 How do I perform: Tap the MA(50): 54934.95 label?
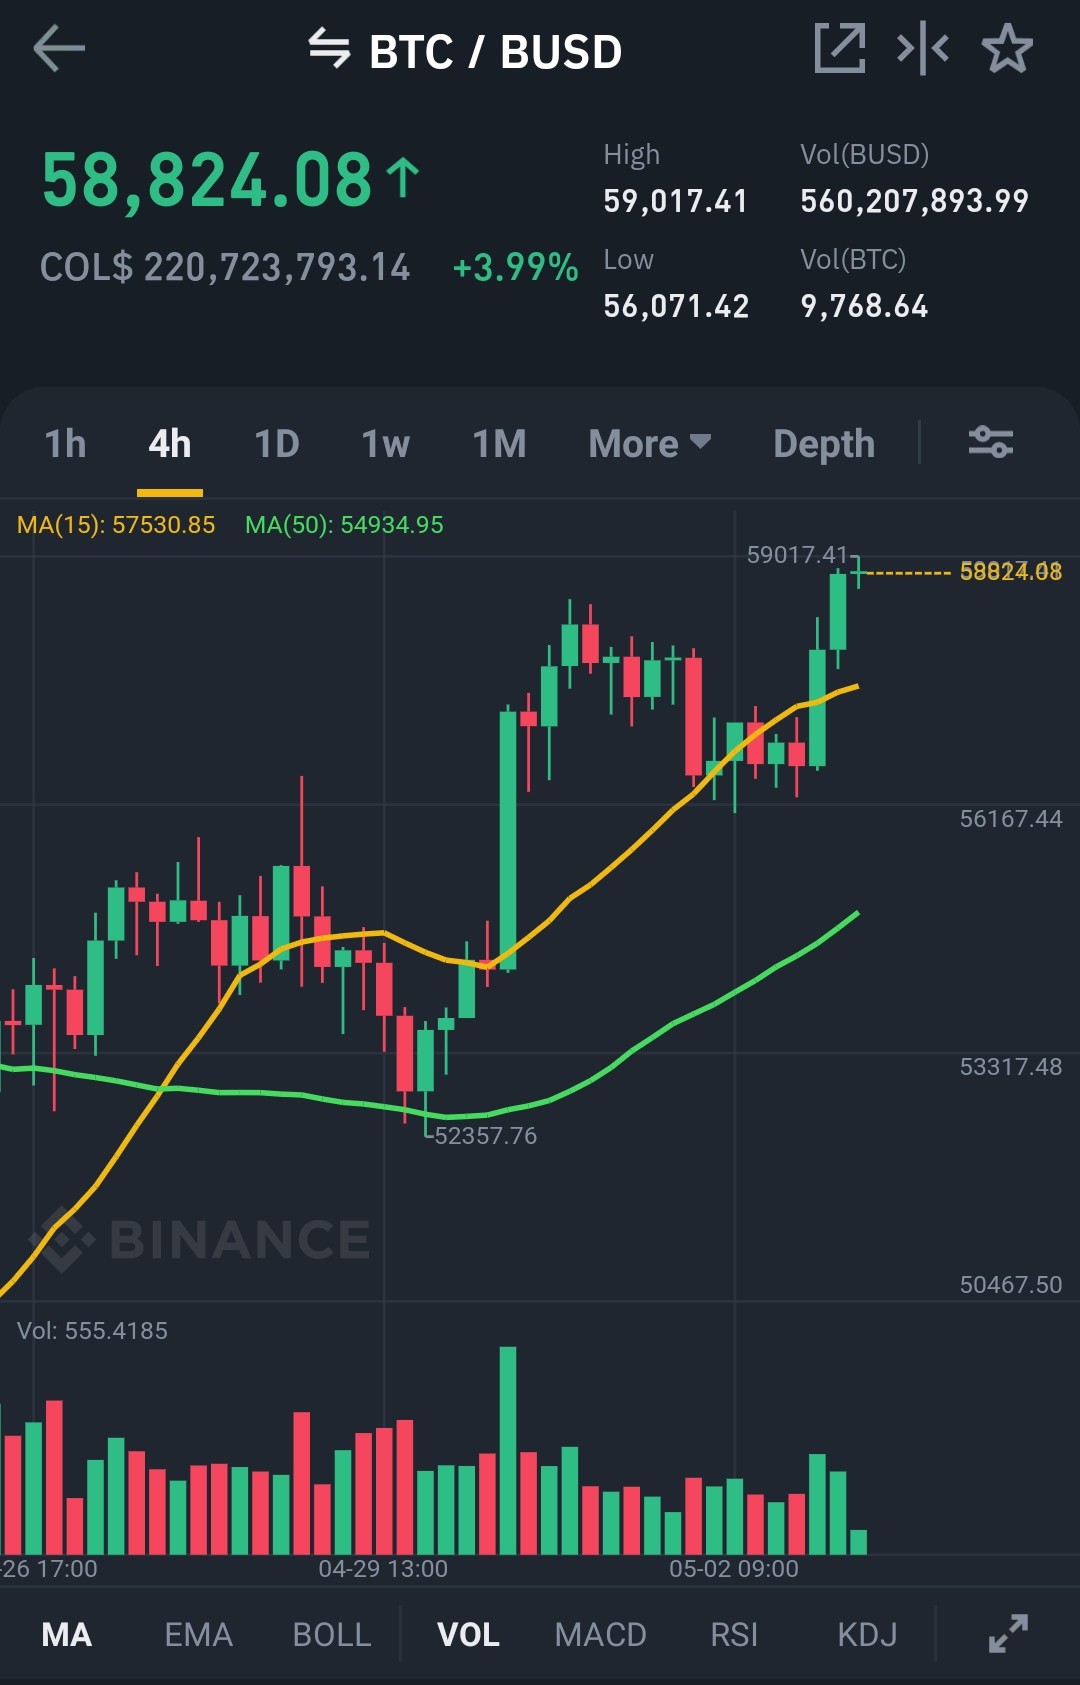coord(344,525)
